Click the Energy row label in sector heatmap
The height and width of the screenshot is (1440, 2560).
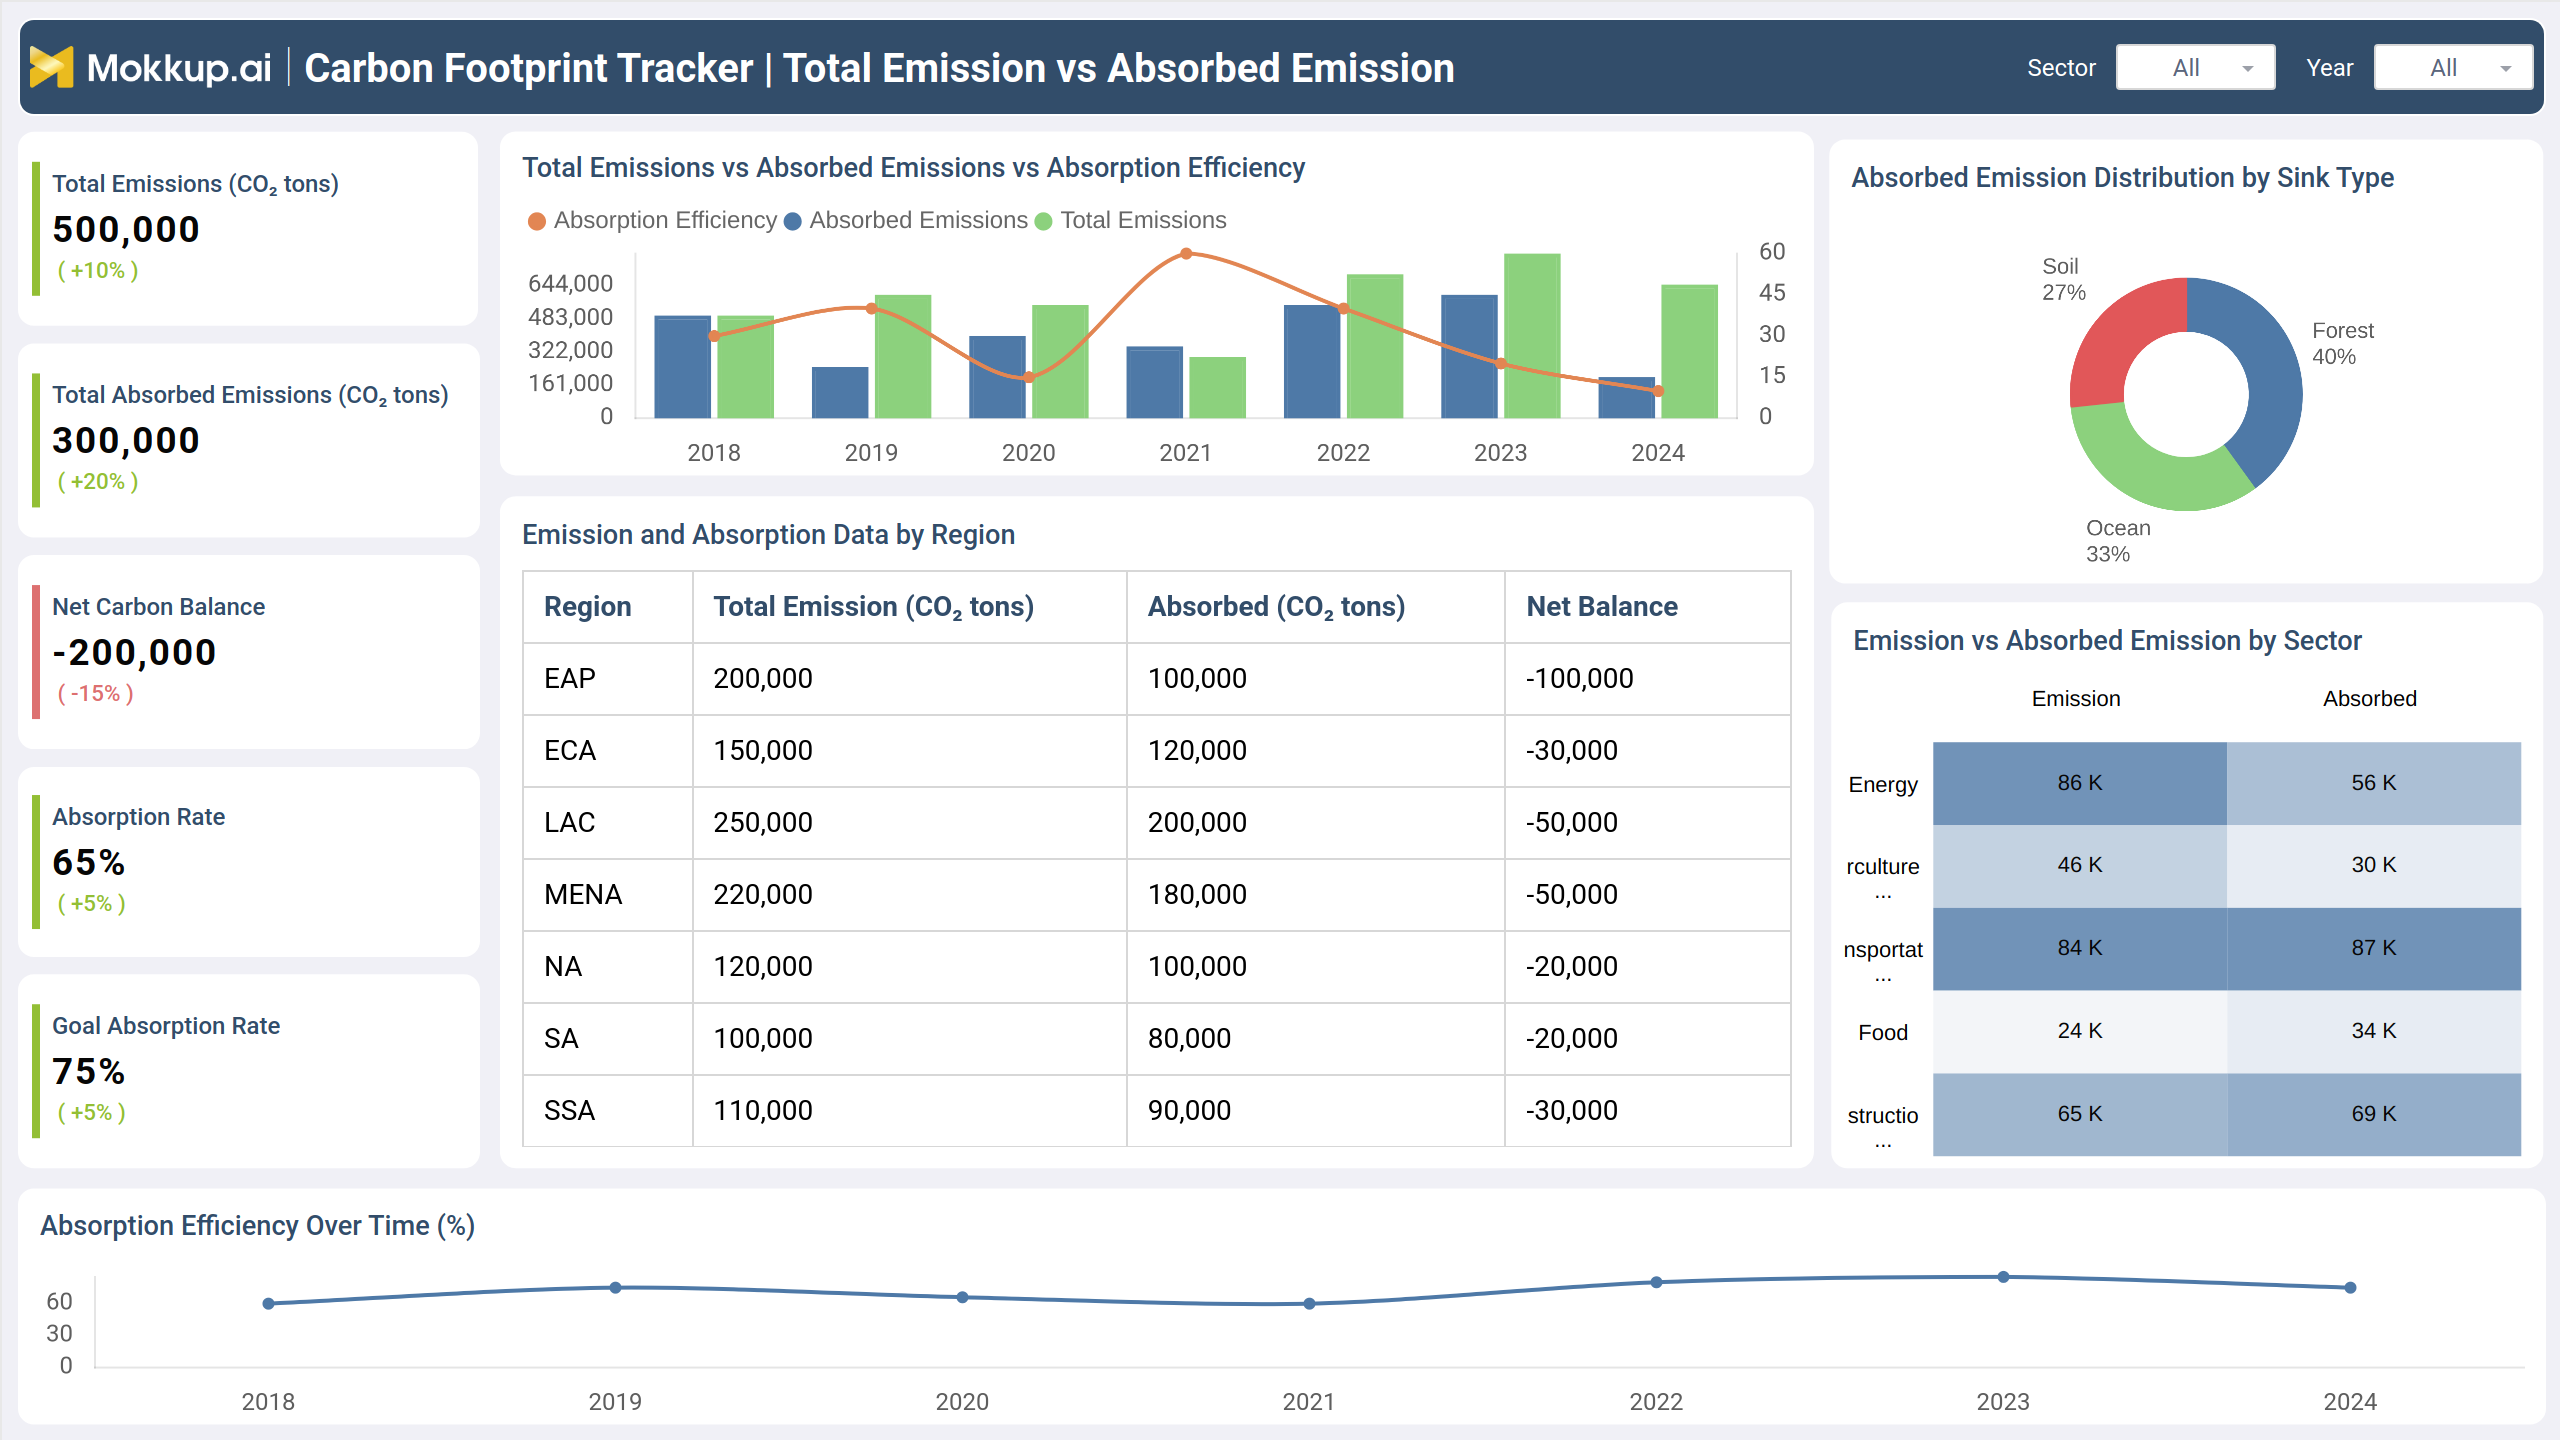[x=1883, y=785]
